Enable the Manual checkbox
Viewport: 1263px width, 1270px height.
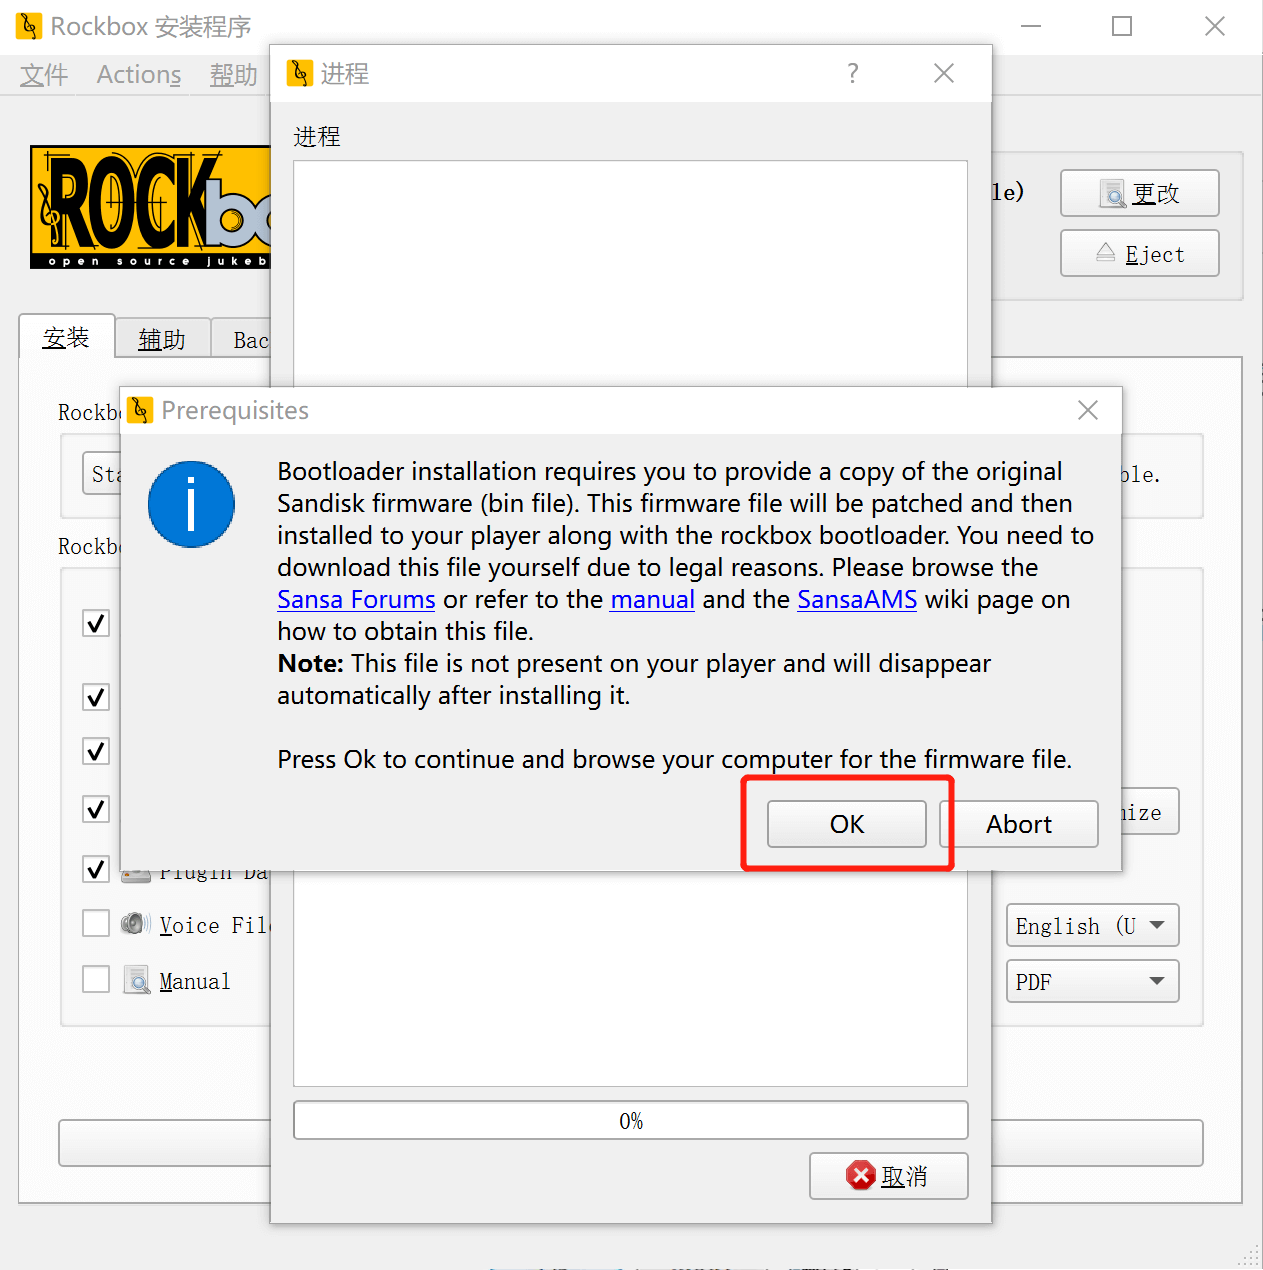click(96, 979)
